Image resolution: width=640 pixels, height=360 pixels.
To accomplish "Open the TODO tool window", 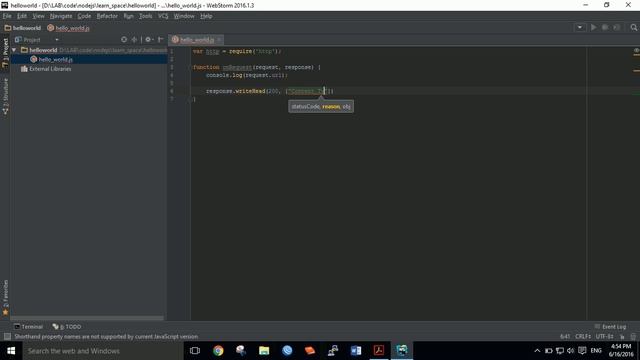I will click(x=67, y=327).
